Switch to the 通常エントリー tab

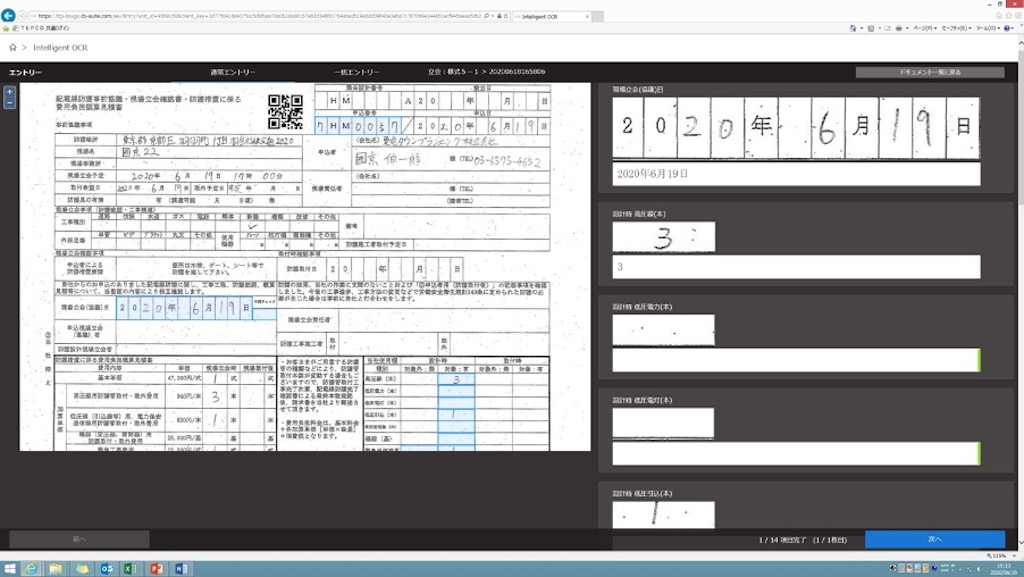232,72
